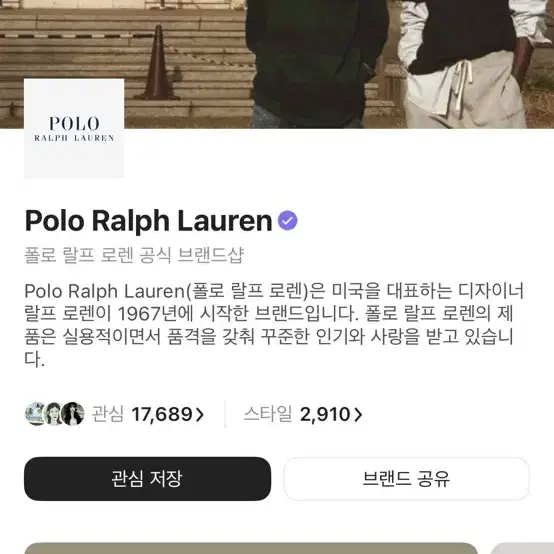Open the cover photo banner image

point(277,64)
